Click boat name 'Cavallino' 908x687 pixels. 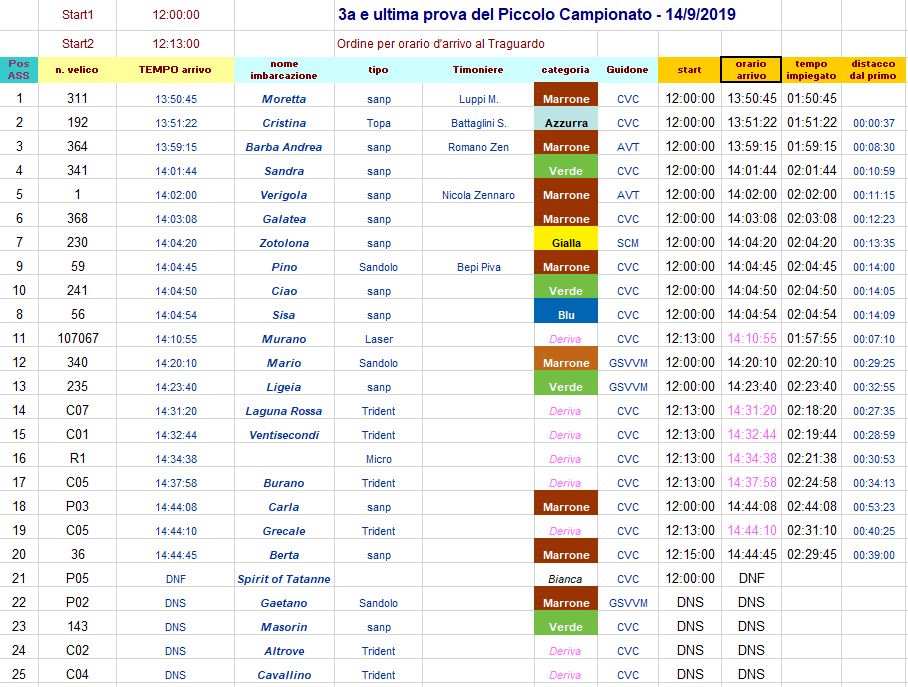tap(284, 675)
